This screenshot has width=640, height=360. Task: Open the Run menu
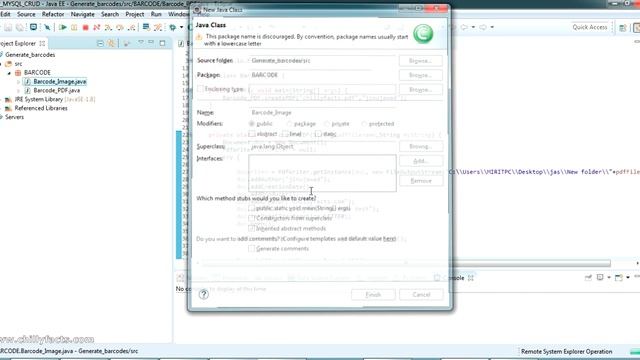pyautogui.click(x=156, y=14)
